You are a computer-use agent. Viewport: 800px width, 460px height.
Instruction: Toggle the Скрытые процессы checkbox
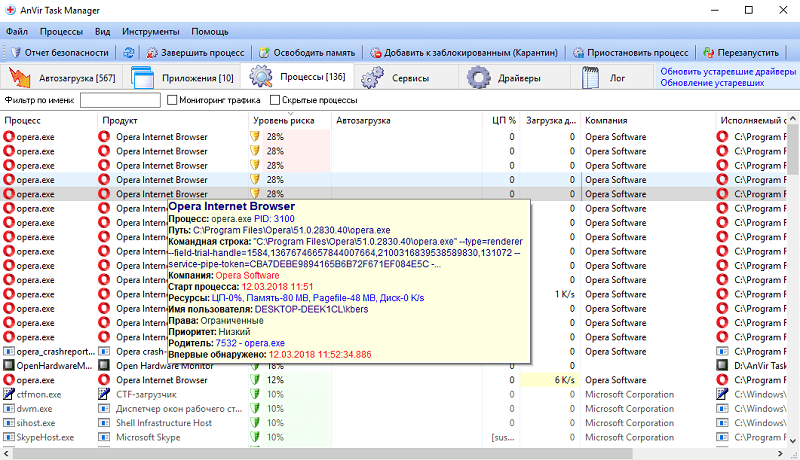[x=274, y=100]
